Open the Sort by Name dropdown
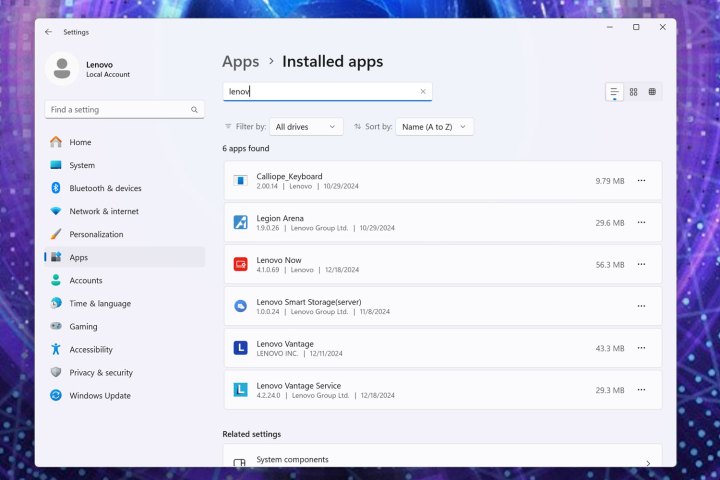 coord(434,127)
